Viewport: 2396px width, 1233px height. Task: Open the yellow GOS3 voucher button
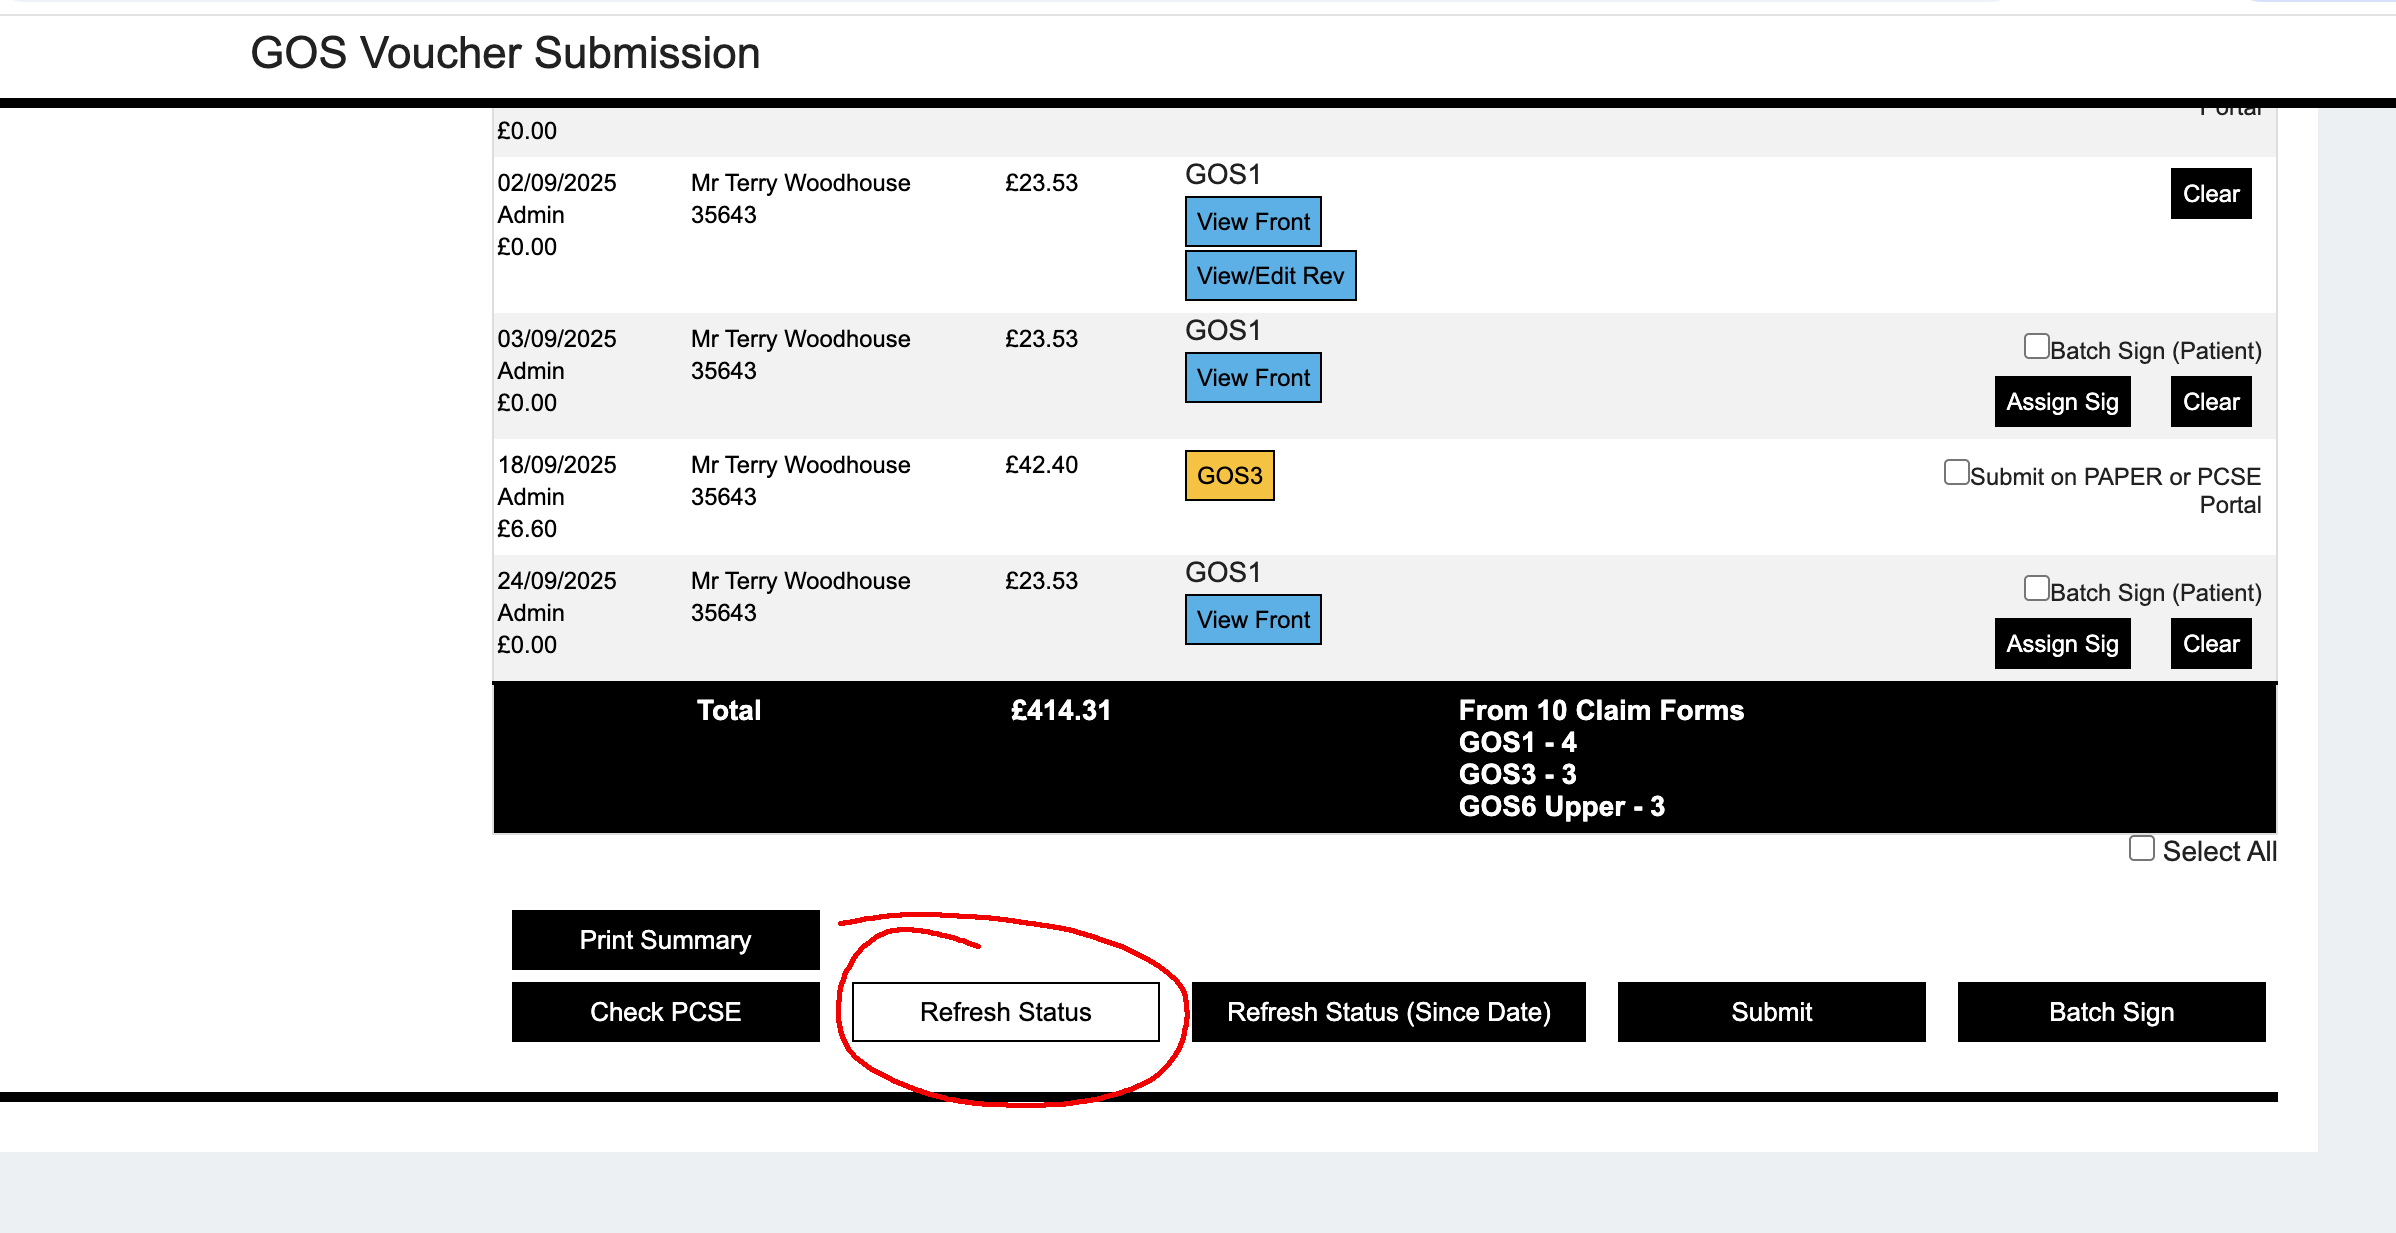pos(1229,476)
